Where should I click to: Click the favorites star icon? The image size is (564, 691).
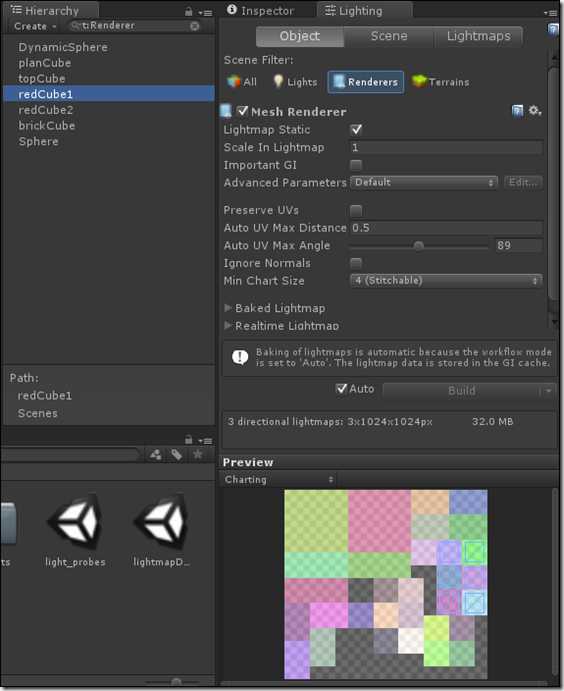198,454
